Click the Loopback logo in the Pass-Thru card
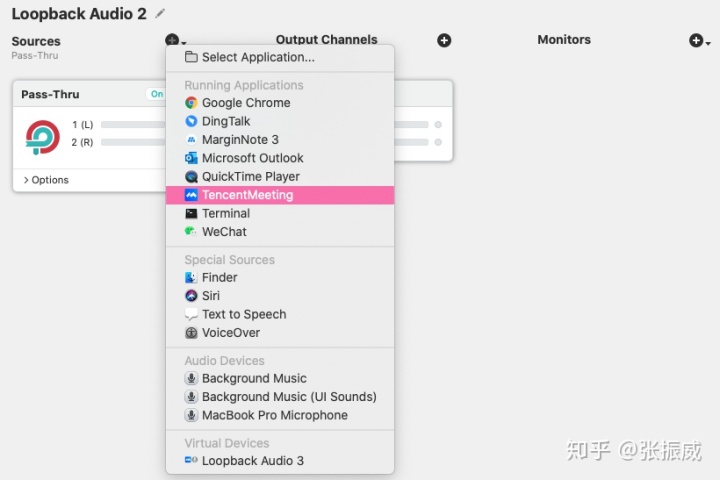Image resolution: width=720 pixels, height=480 pixels. 43,137
